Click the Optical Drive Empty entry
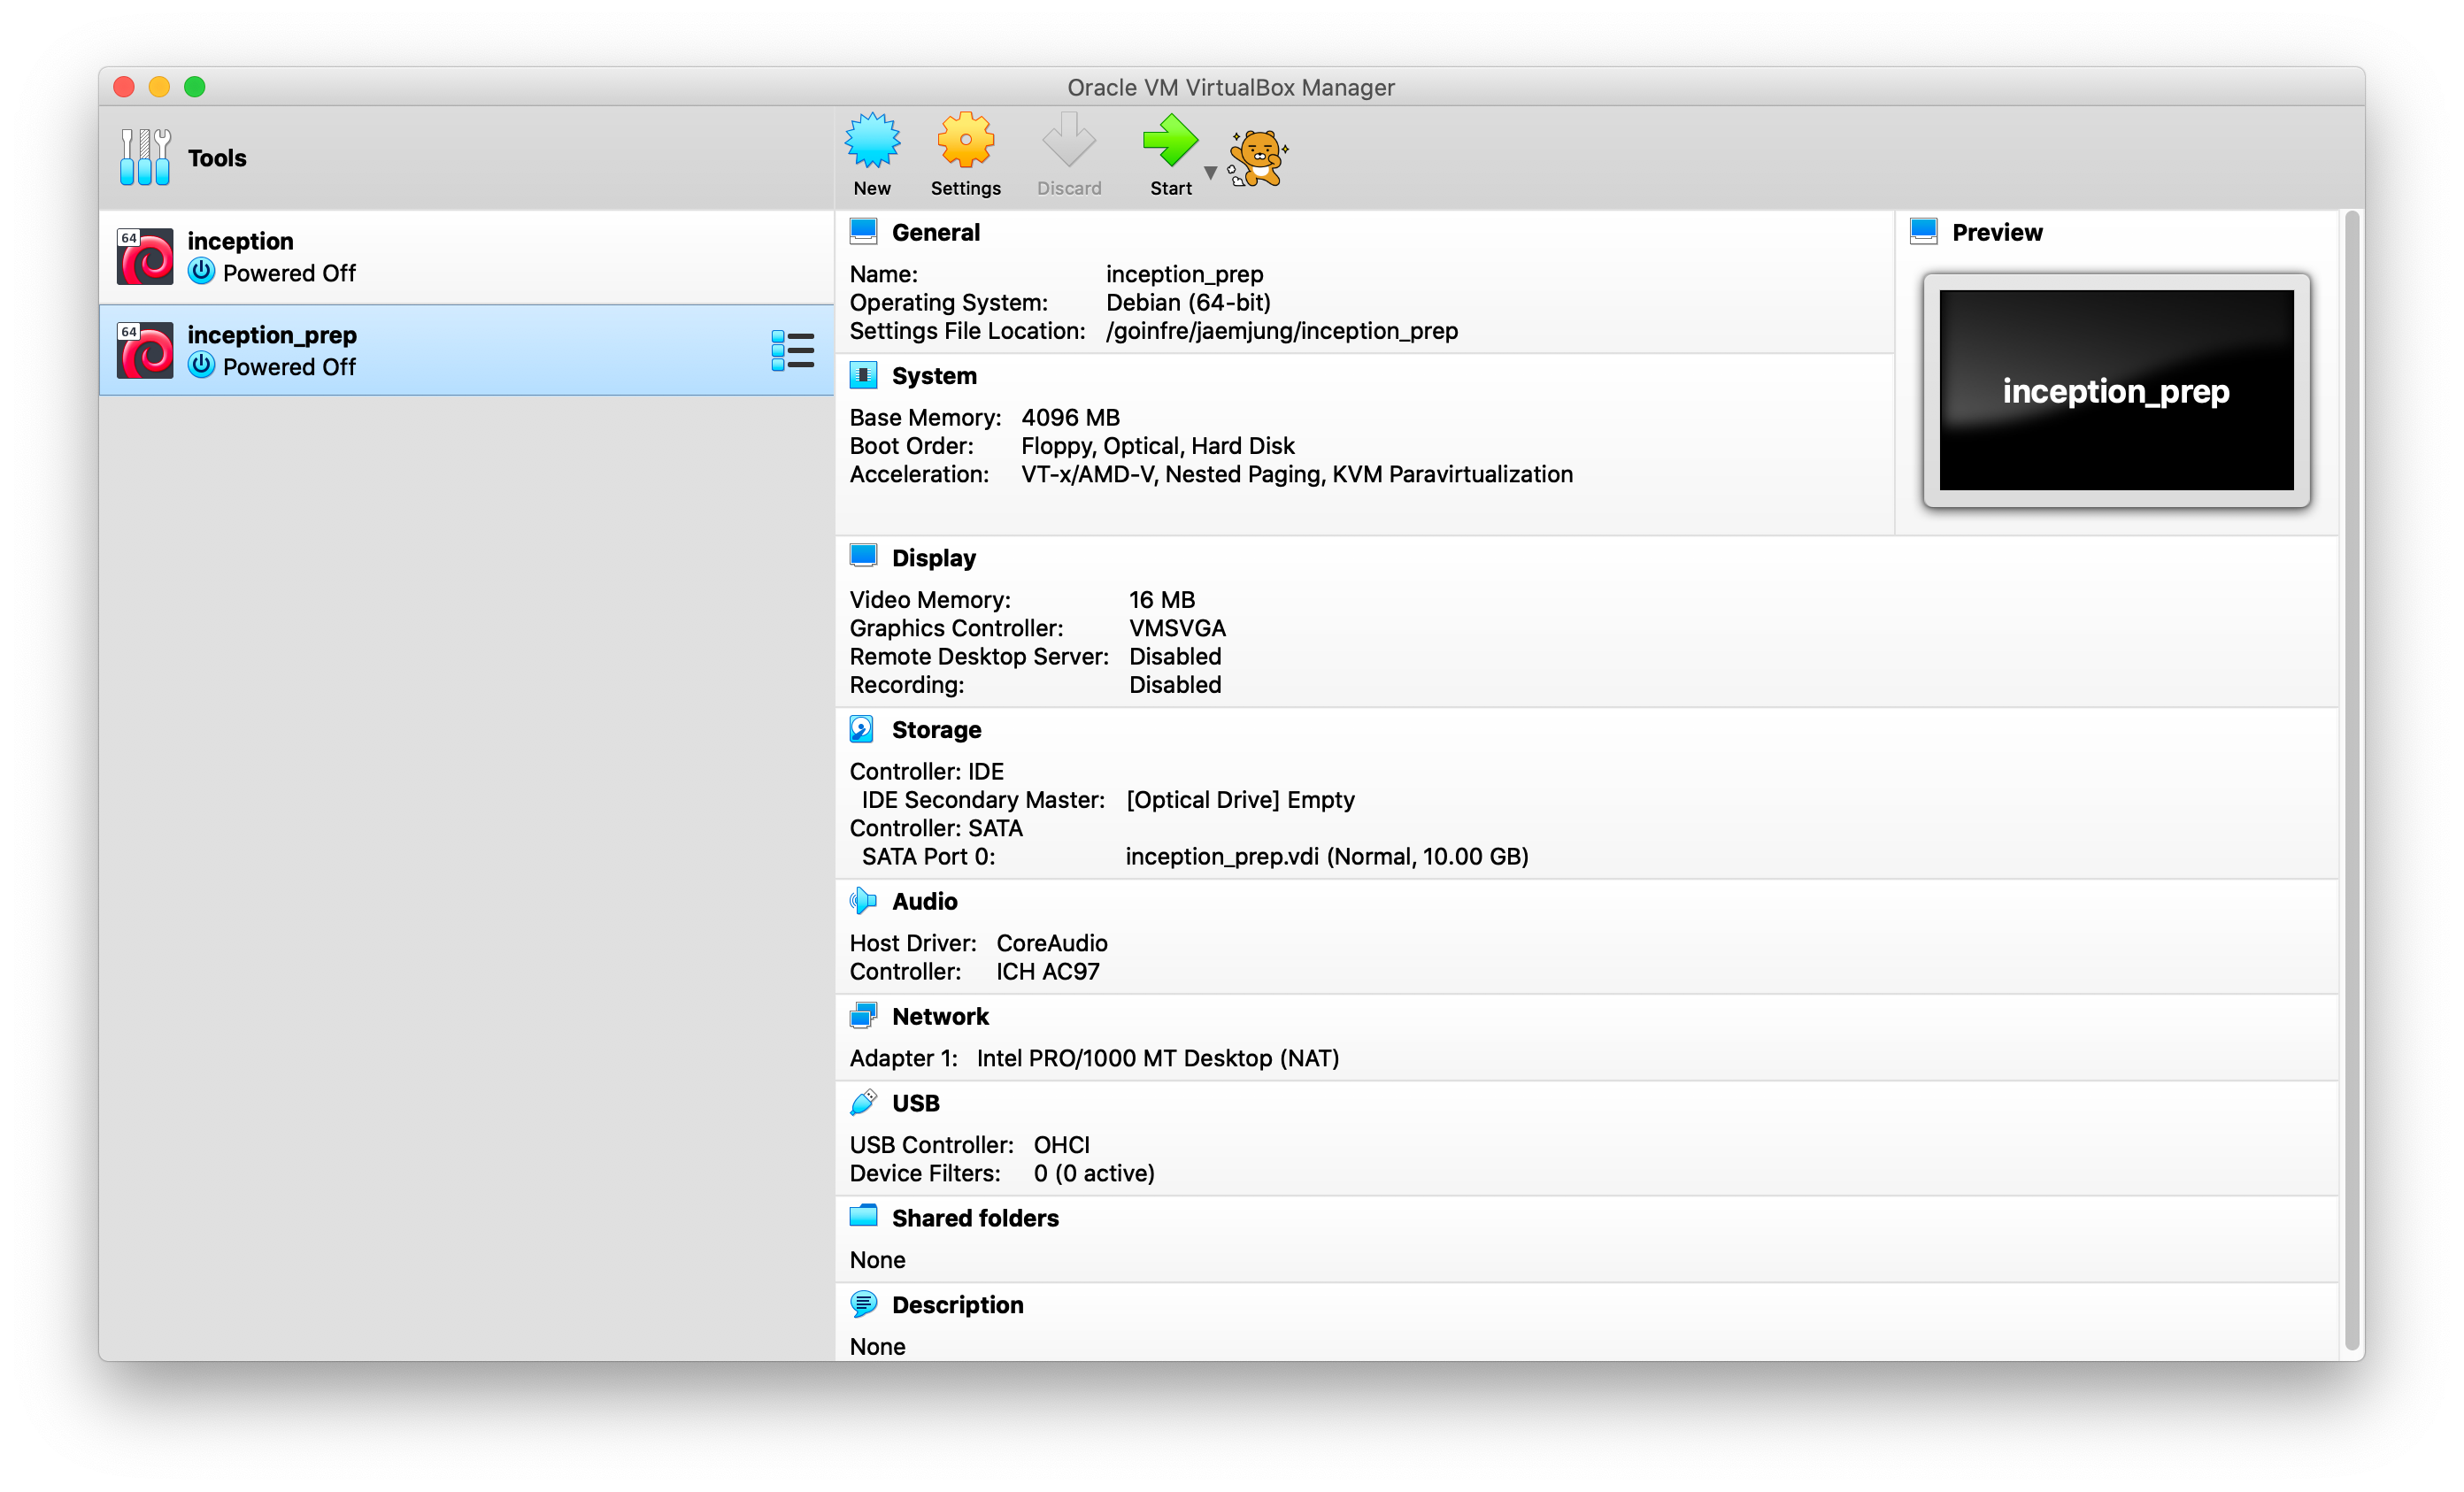The height and width of the screenshot is (1492, 2464). click(1240, 800)
